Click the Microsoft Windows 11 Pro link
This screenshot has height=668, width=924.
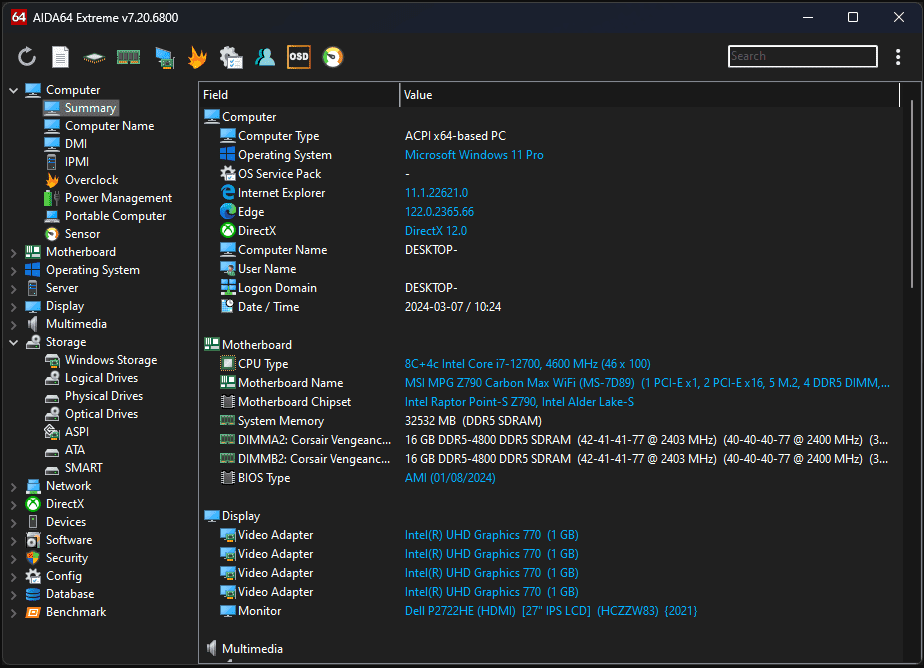click(474, 155)
